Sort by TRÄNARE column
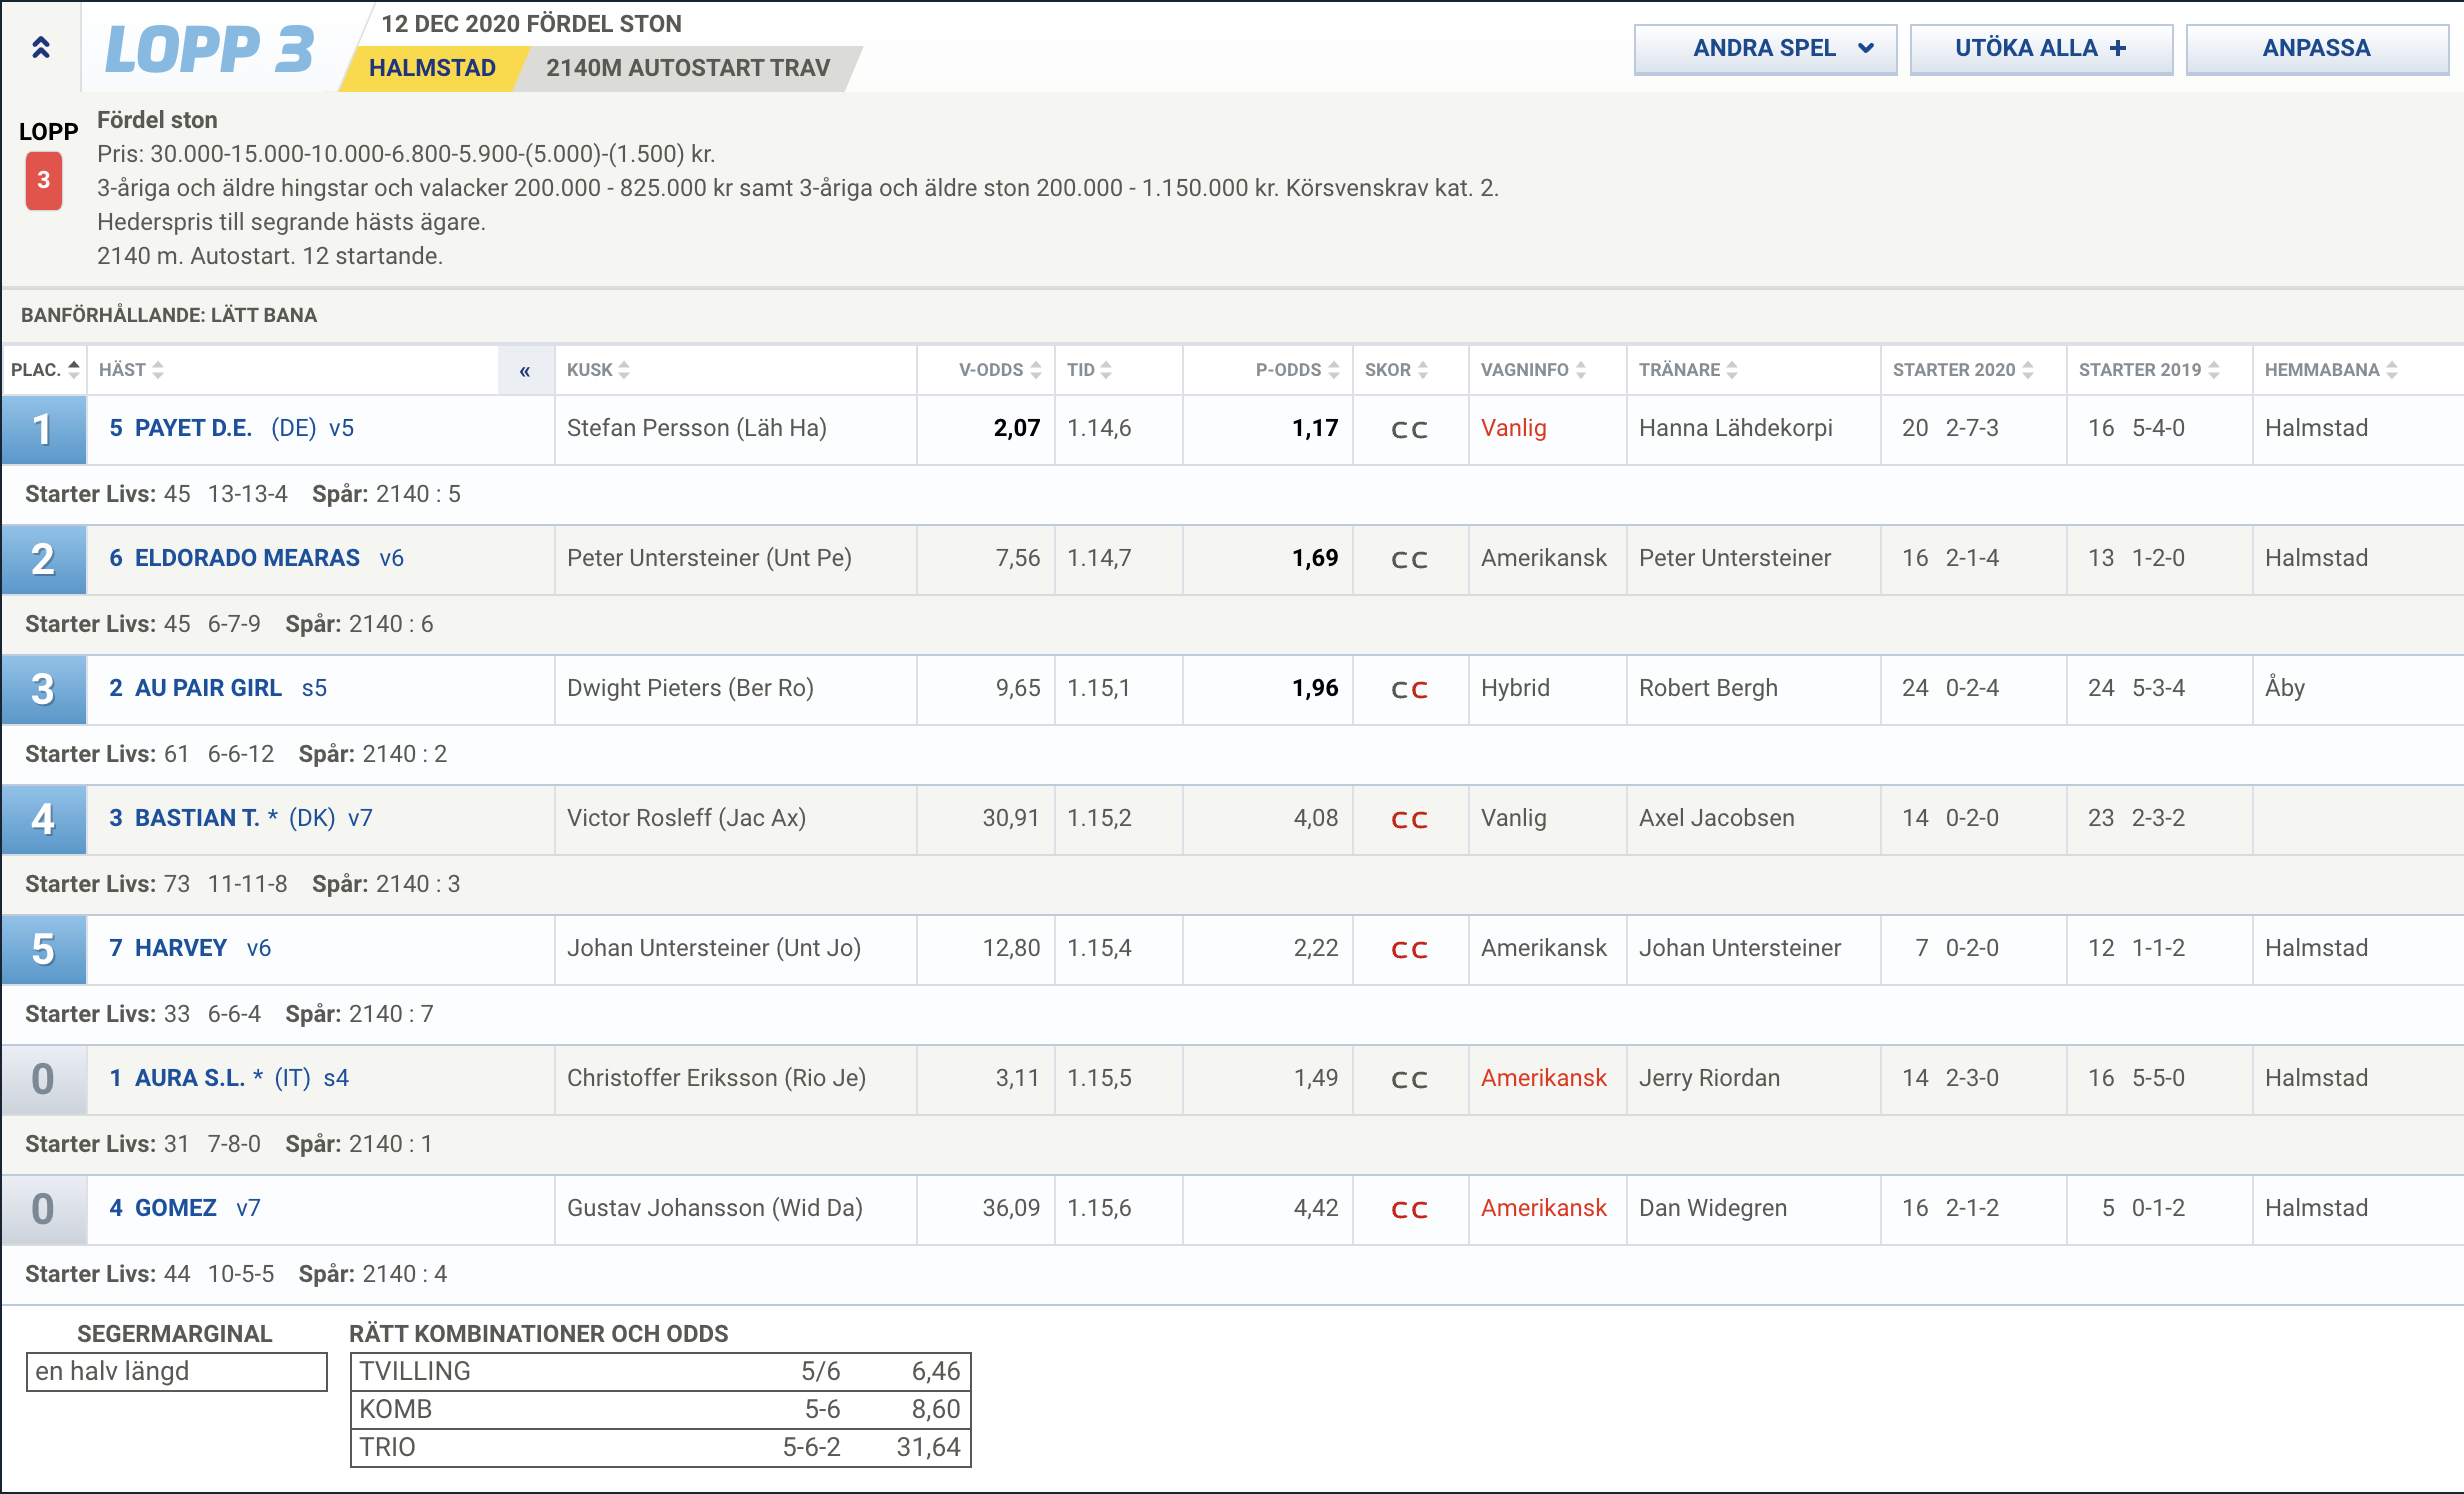The width and height of the screenshot is (2464, 1494). [1688, 370]
